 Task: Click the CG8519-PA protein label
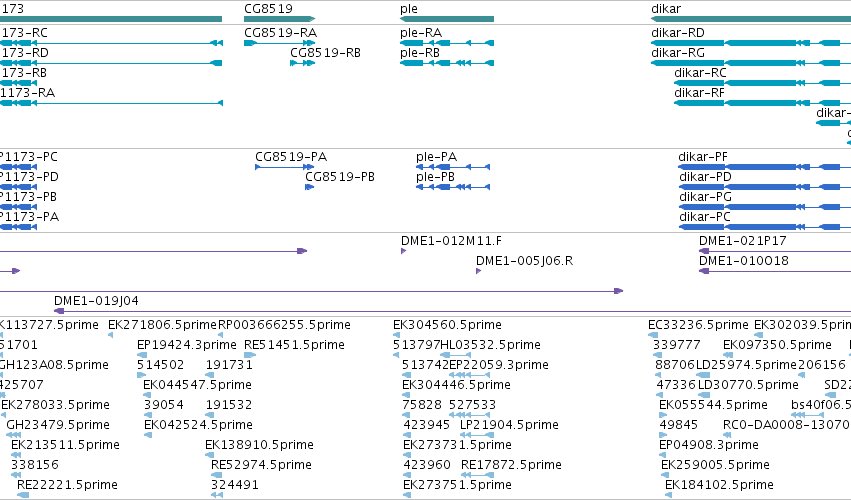(x=291, y=157)
